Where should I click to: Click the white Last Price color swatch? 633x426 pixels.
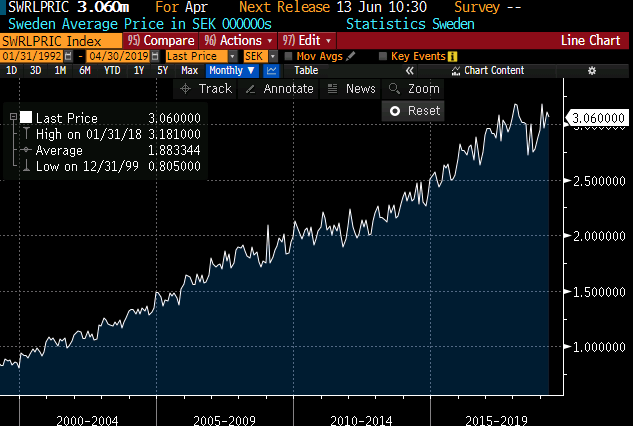click(x=26, y=117)
